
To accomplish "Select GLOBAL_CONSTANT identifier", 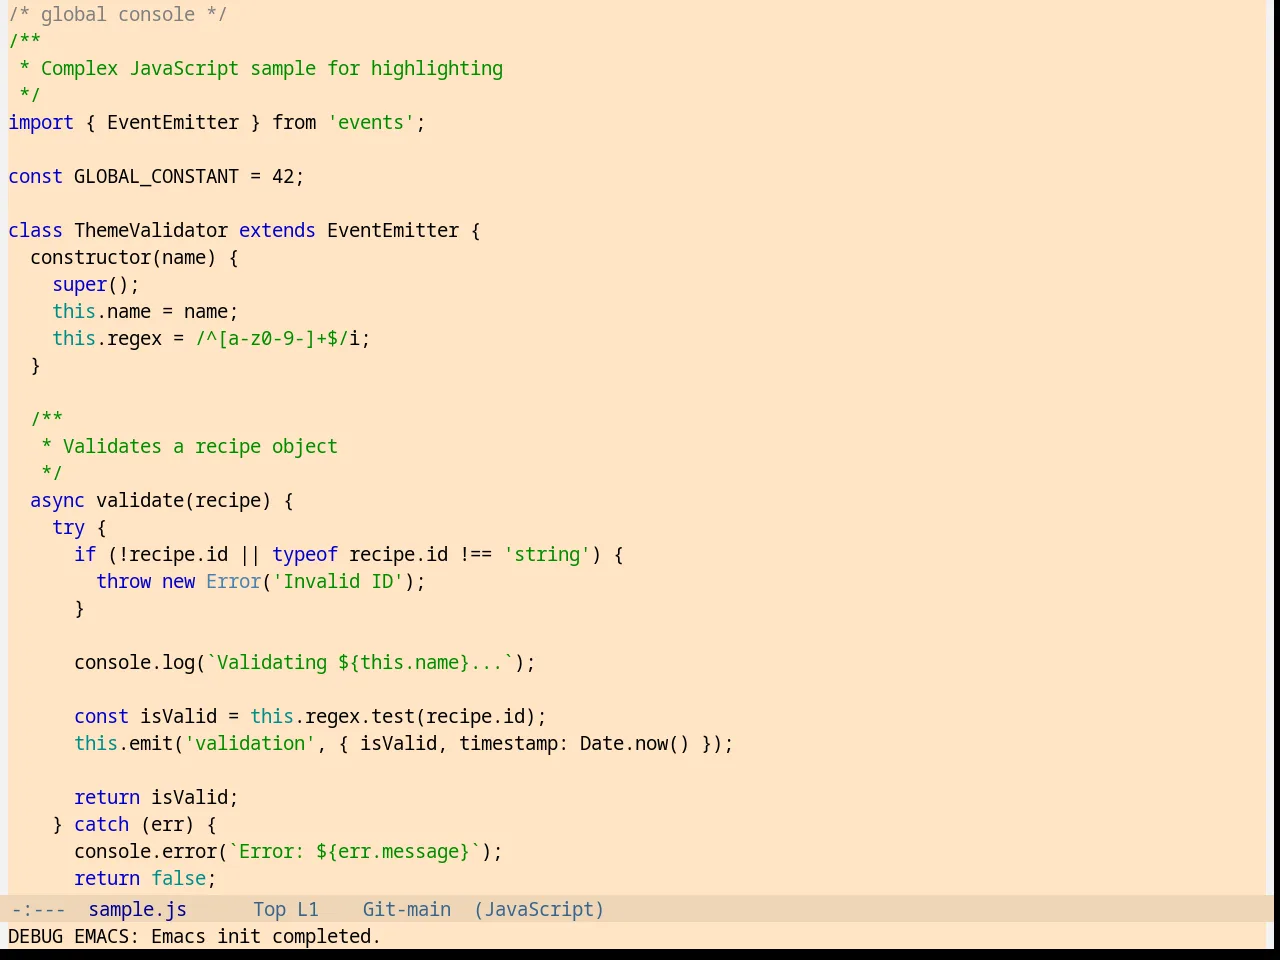I will (156, 176).
